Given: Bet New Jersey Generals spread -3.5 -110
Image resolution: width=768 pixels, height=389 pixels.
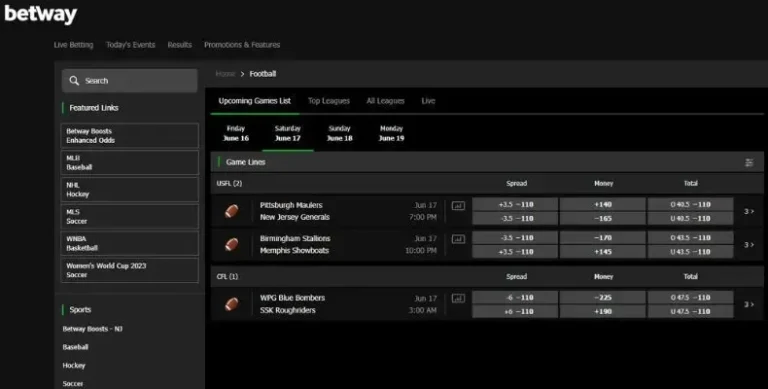Looking at the screenshot, I should 515,219.
